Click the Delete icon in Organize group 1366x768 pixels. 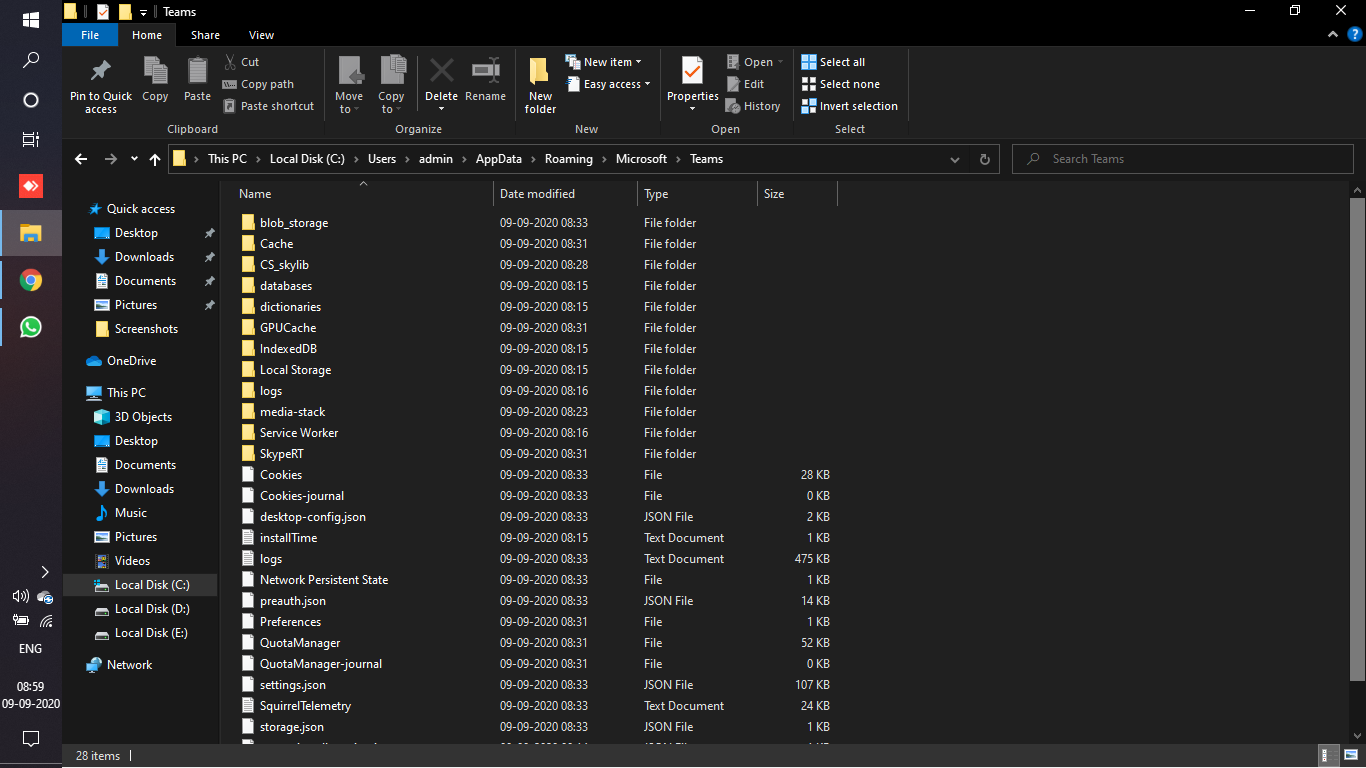[441, 71]
